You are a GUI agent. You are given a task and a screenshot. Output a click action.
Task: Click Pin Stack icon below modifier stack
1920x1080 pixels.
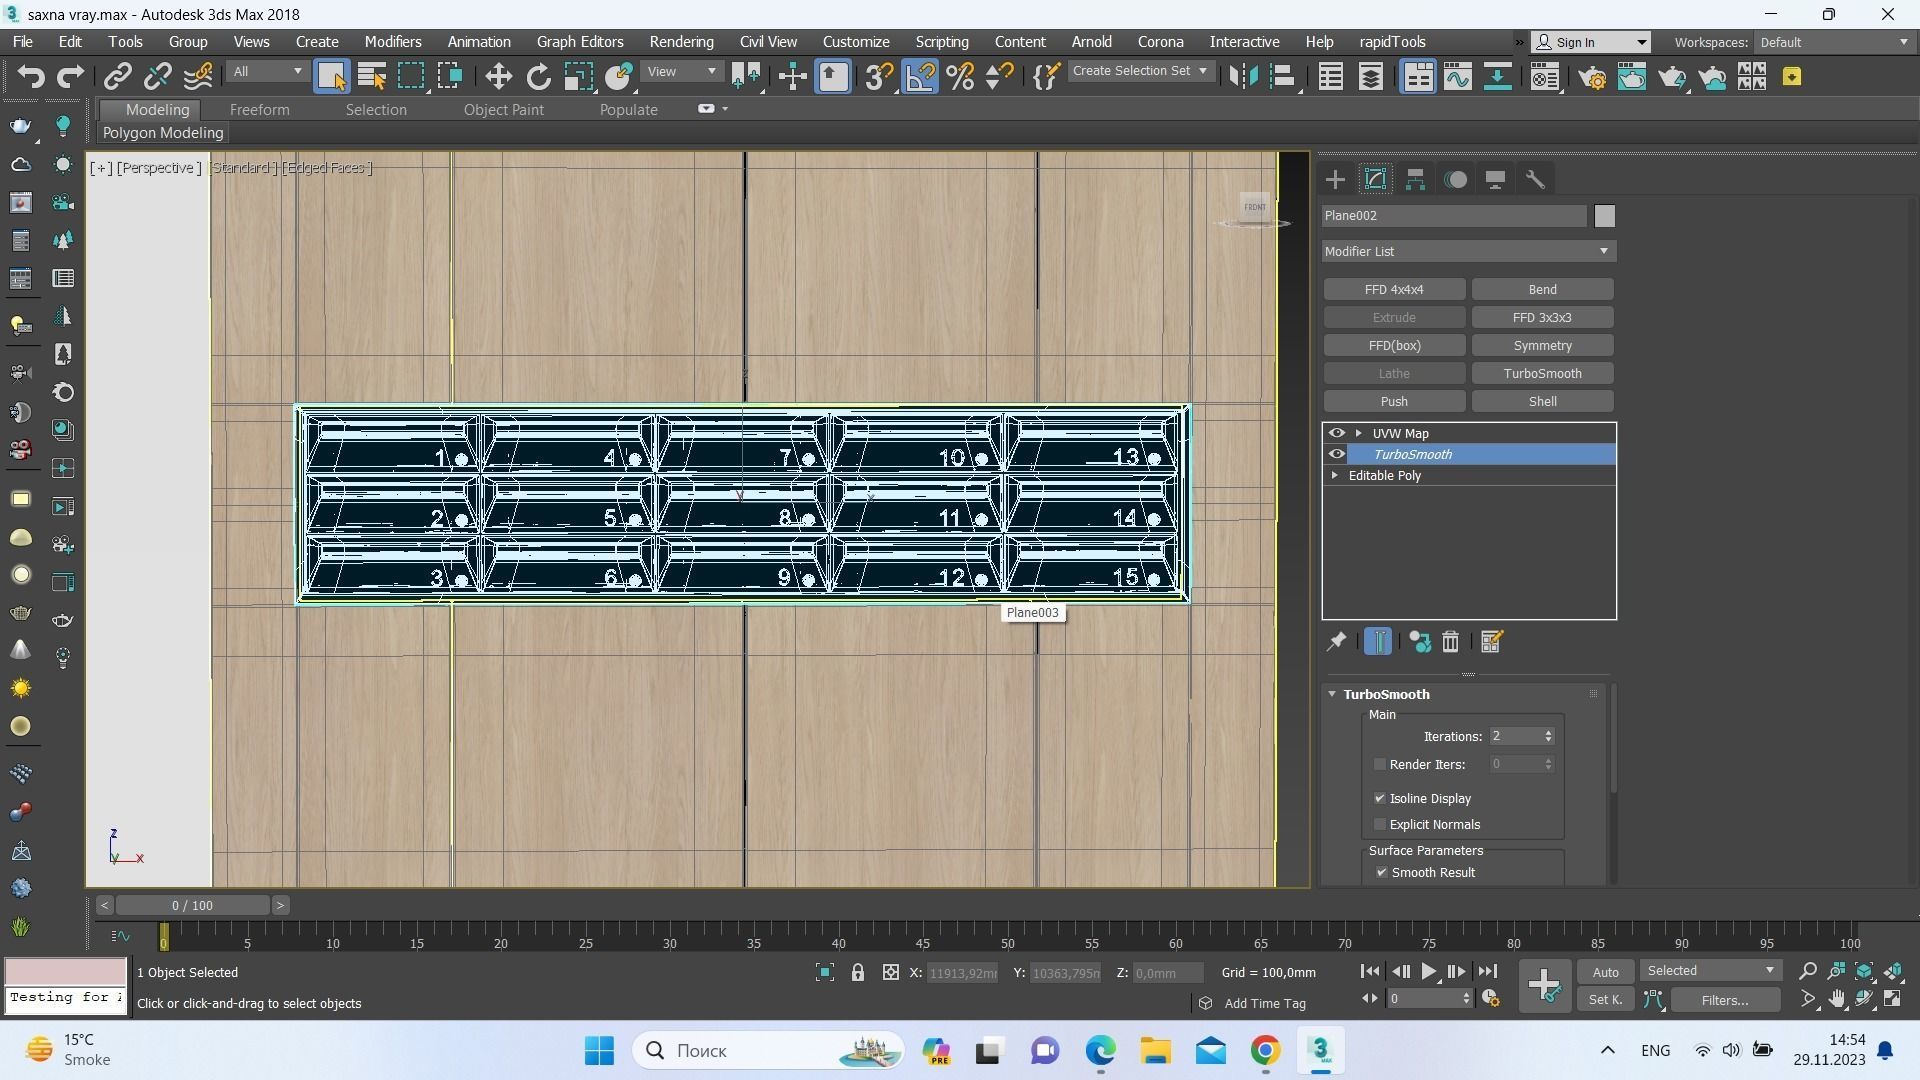click(x=1336, y=642)
